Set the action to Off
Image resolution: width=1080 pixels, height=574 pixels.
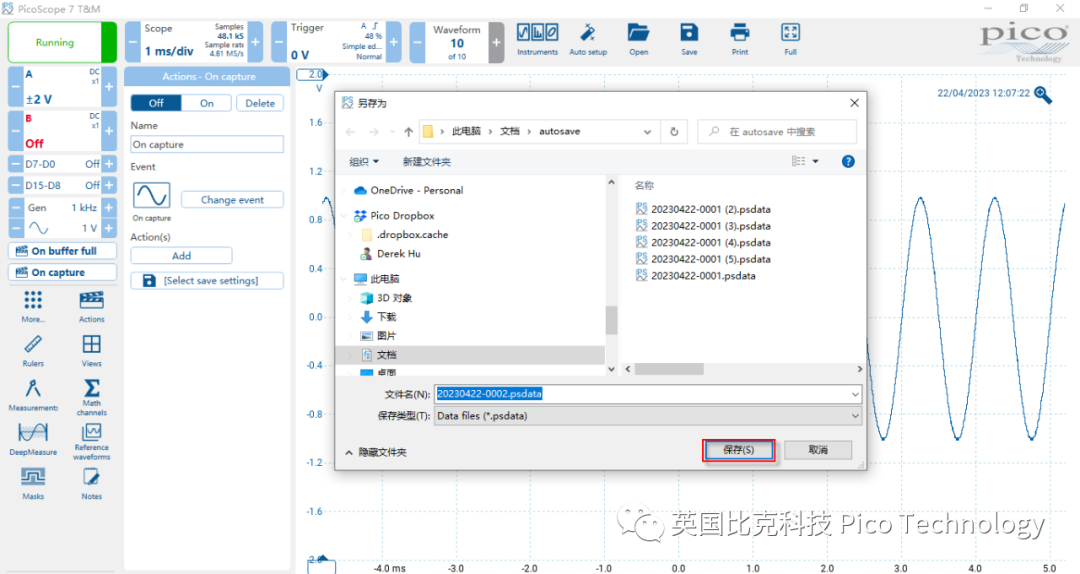(x=156, y=103)
